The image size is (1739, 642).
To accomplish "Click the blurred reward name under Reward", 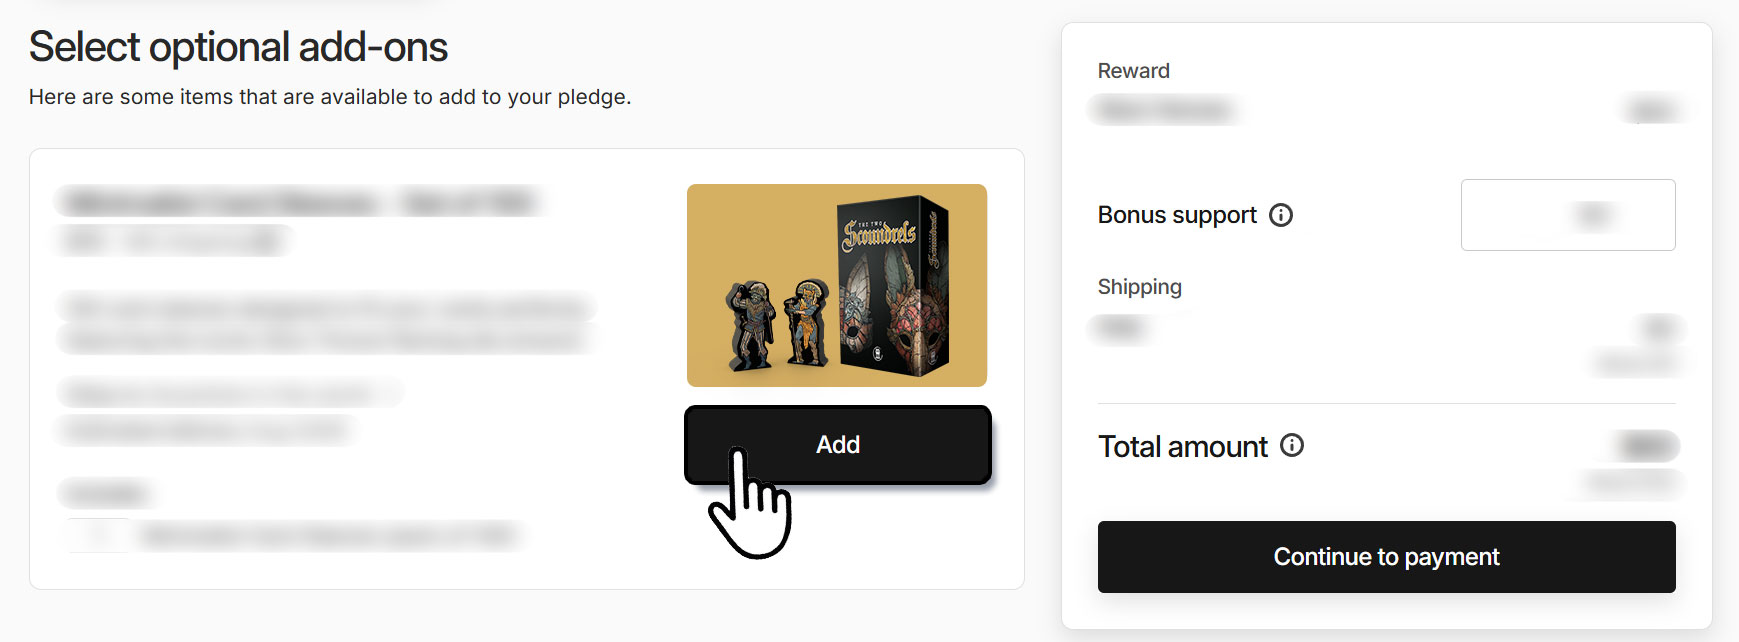I will click(1164, 109).
